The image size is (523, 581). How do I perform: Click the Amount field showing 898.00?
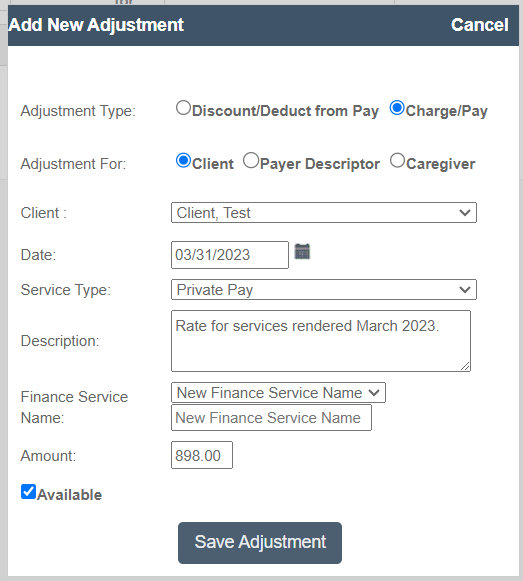click(202, 455)
